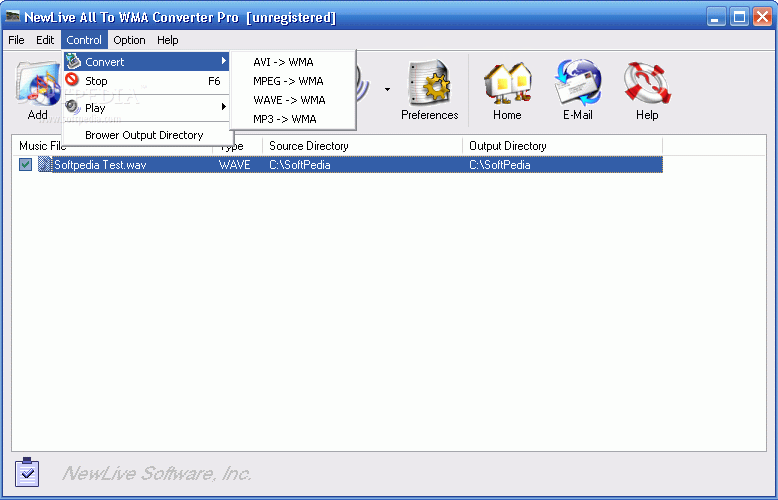The width and height of the screenshot is (778, 500).
Task: Open the Option menu
Action: tap(130, 40)
